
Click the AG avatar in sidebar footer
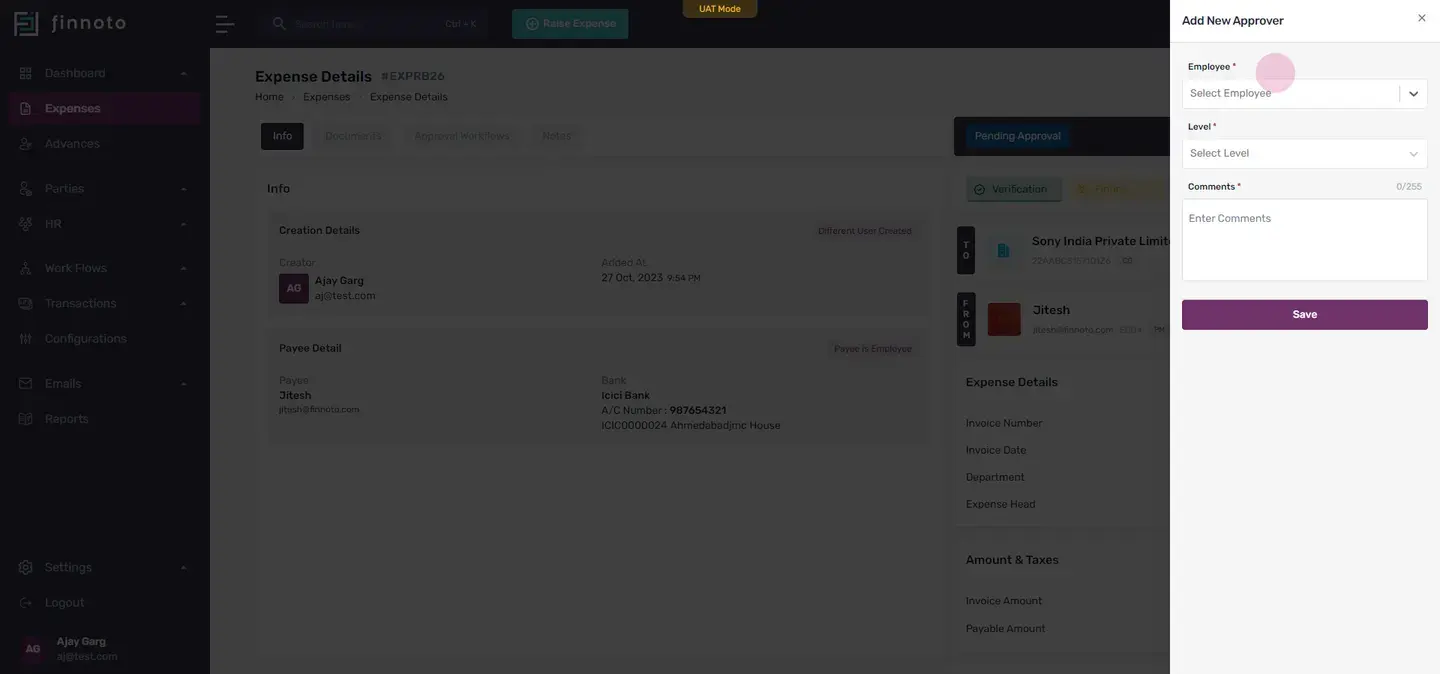tap(33, 649)
